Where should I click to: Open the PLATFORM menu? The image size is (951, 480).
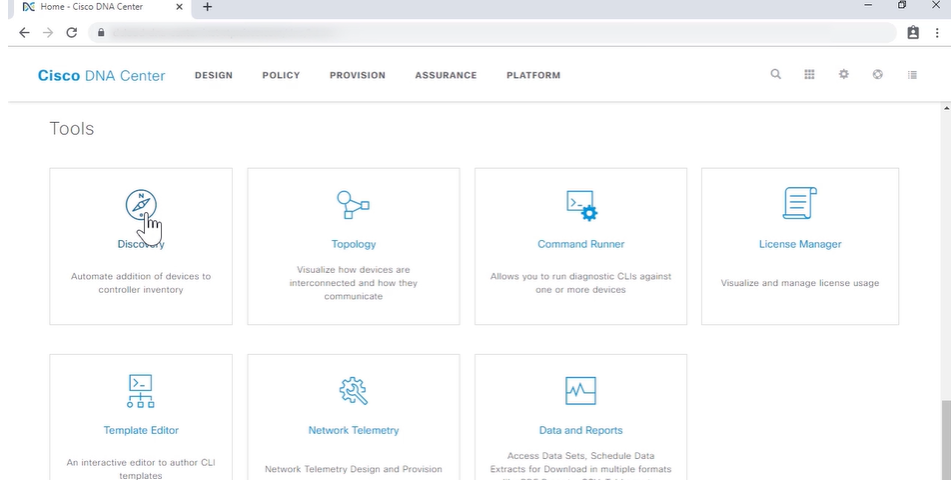533,75
